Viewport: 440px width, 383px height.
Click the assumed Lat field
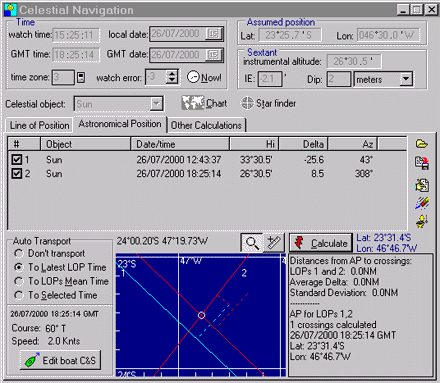[290, 35]
